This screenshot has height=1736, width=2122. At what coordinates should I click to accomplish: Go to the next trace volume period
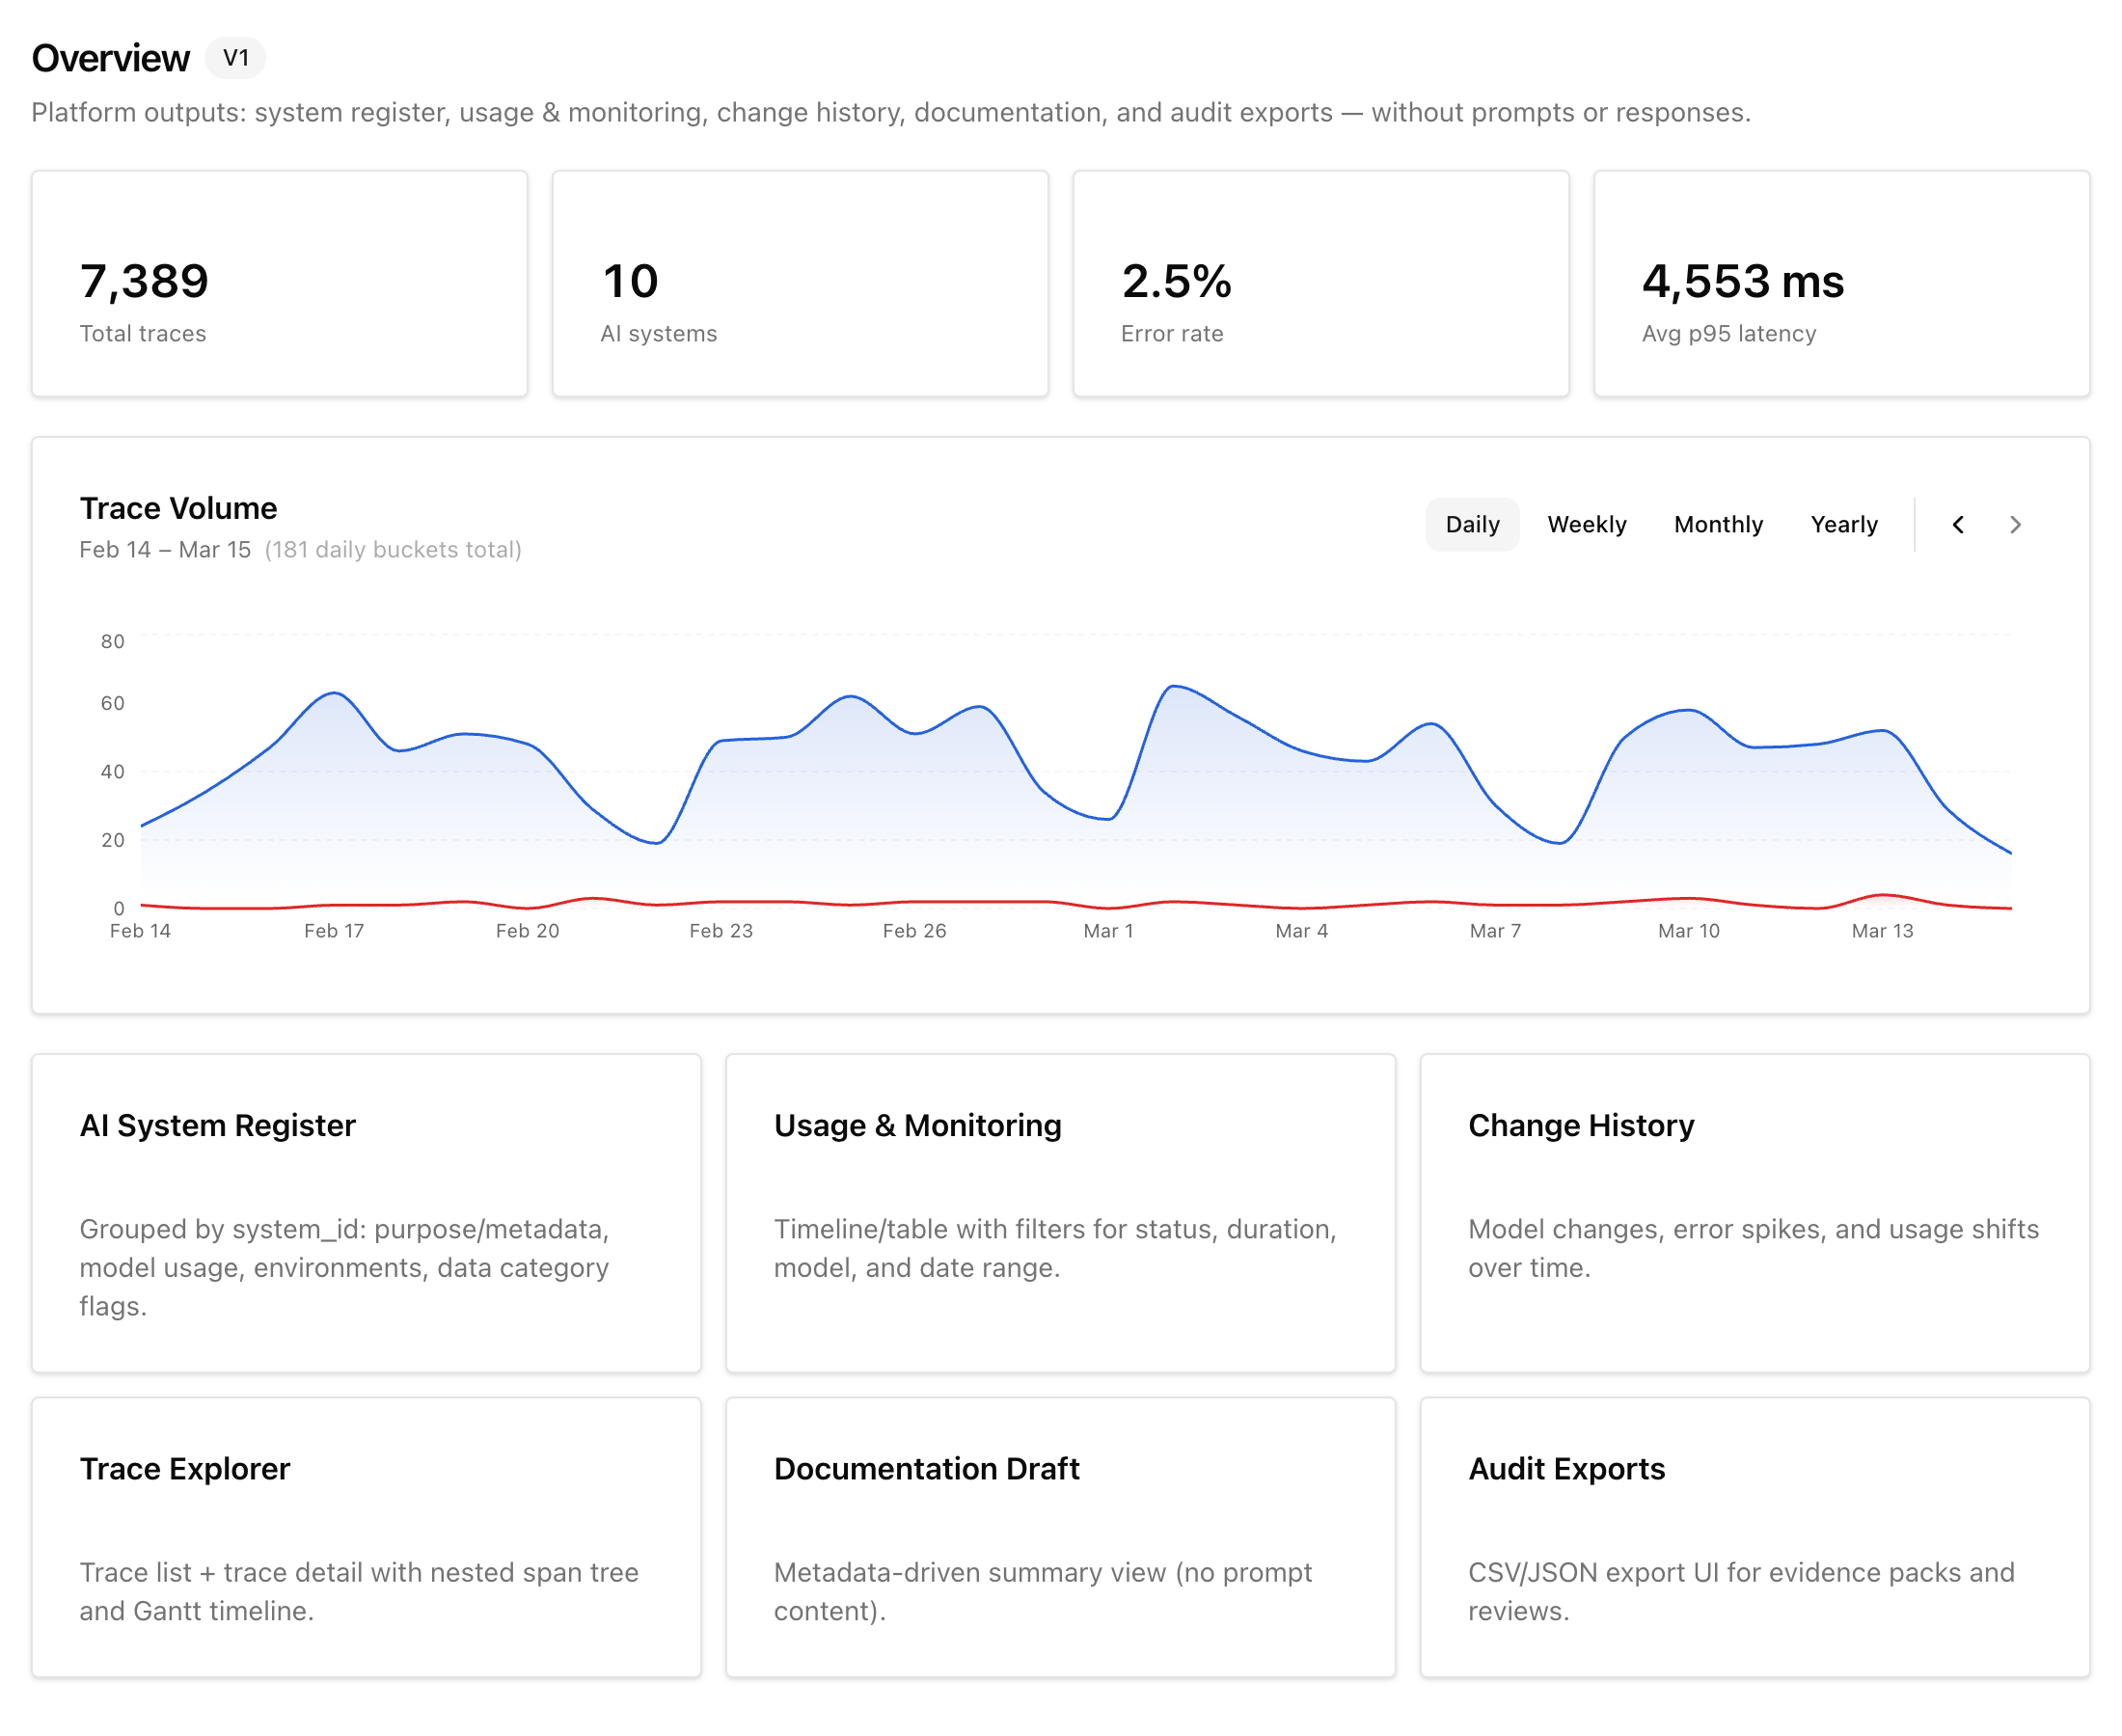[x=2015, y=524]
